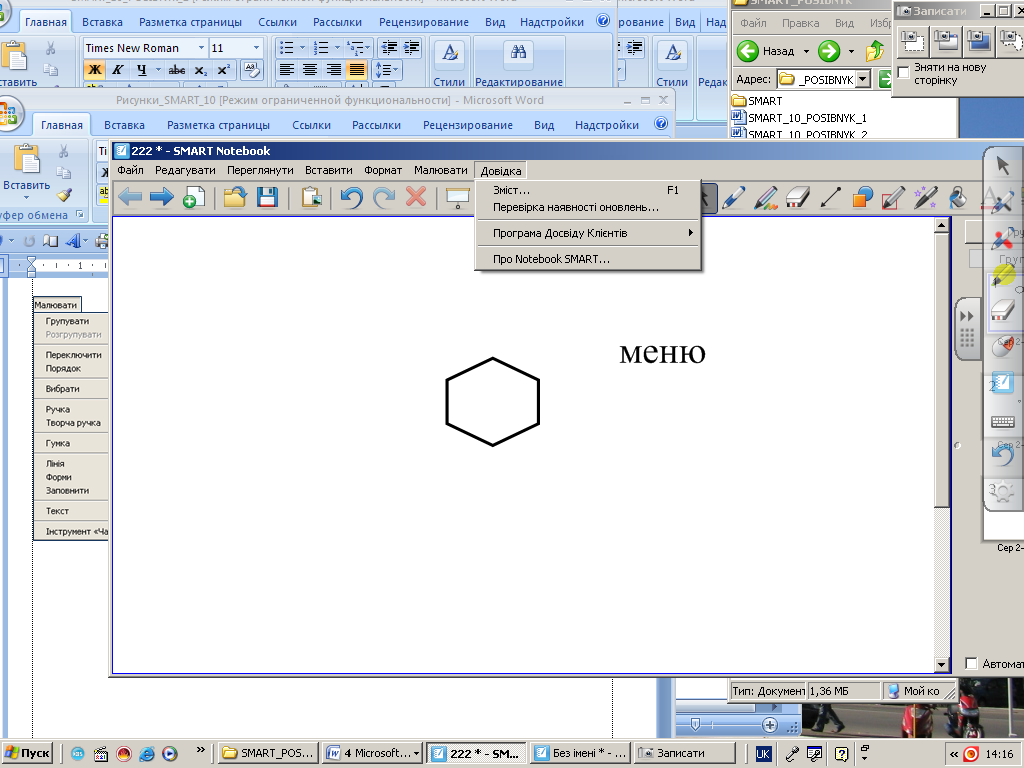Select the Eraser tool in Notebook toolbar
This screenshot has height=768, width=1024.
798,197
